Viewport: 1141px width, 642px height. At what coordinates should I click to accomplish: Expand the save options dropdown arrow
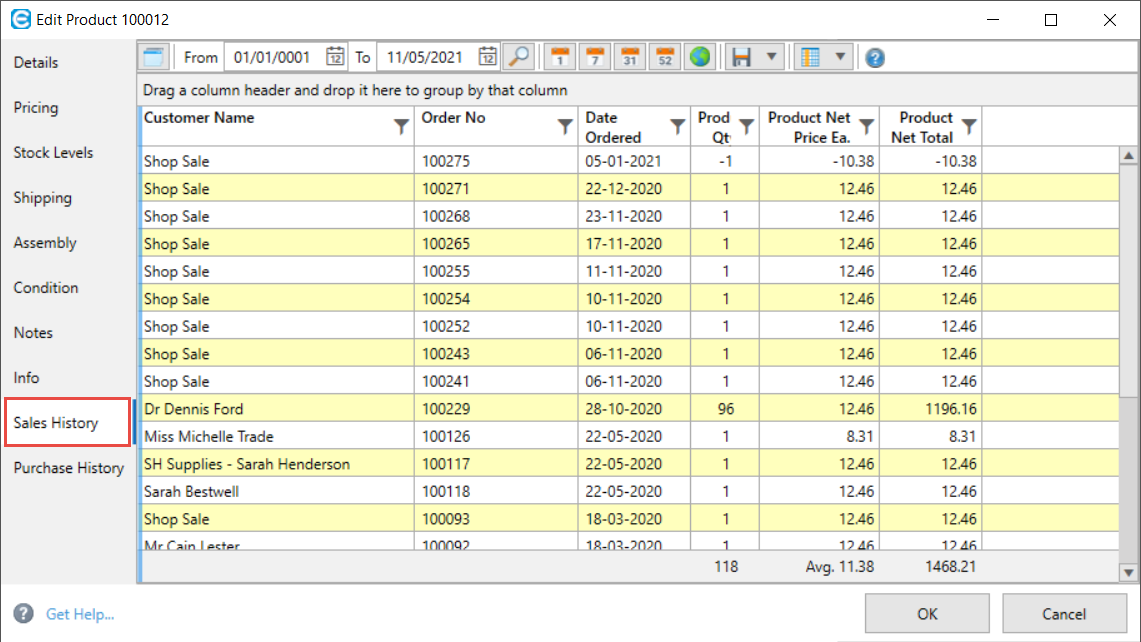771,57
